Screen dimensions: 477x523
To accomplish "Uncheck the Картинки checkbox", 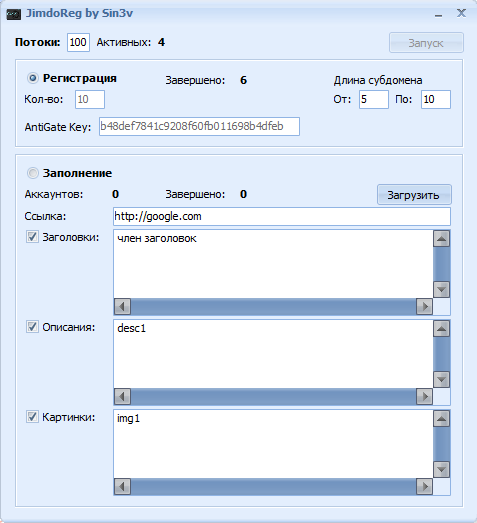I will [32, 417].
